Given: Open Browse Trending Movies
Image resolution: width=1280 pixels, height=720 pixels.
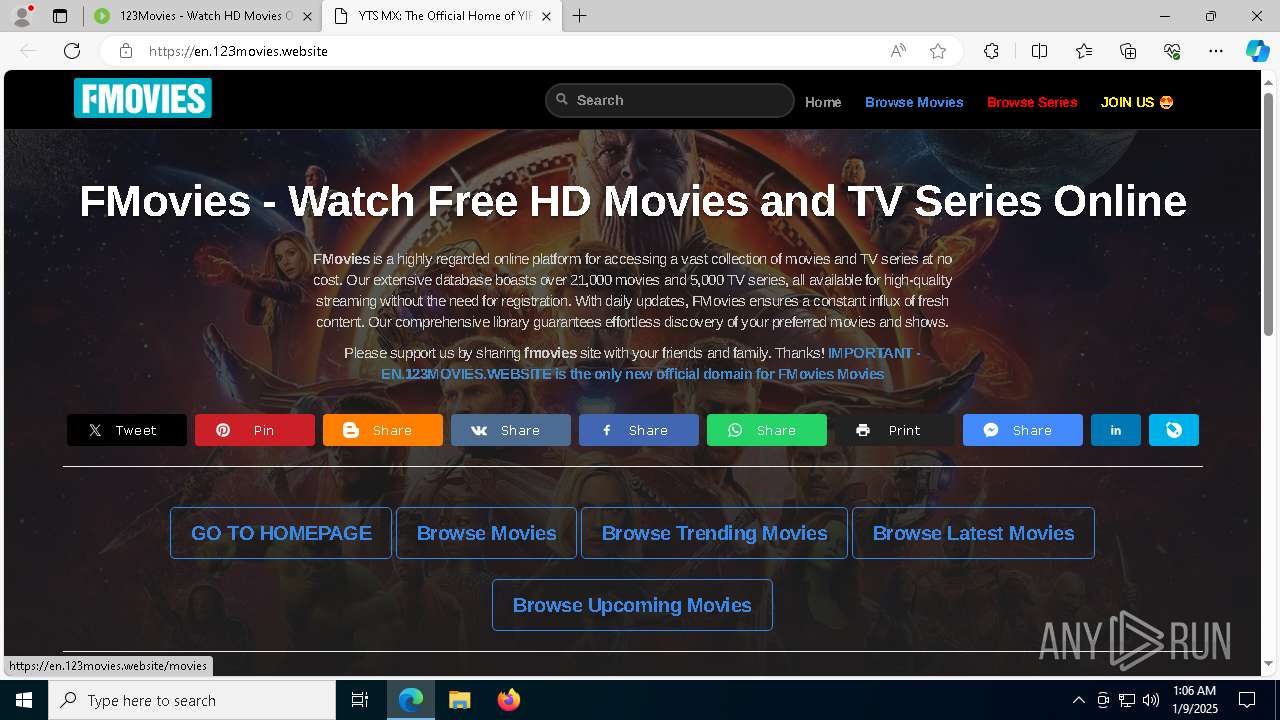Looking at the screenshot, I should pos(715,533).
